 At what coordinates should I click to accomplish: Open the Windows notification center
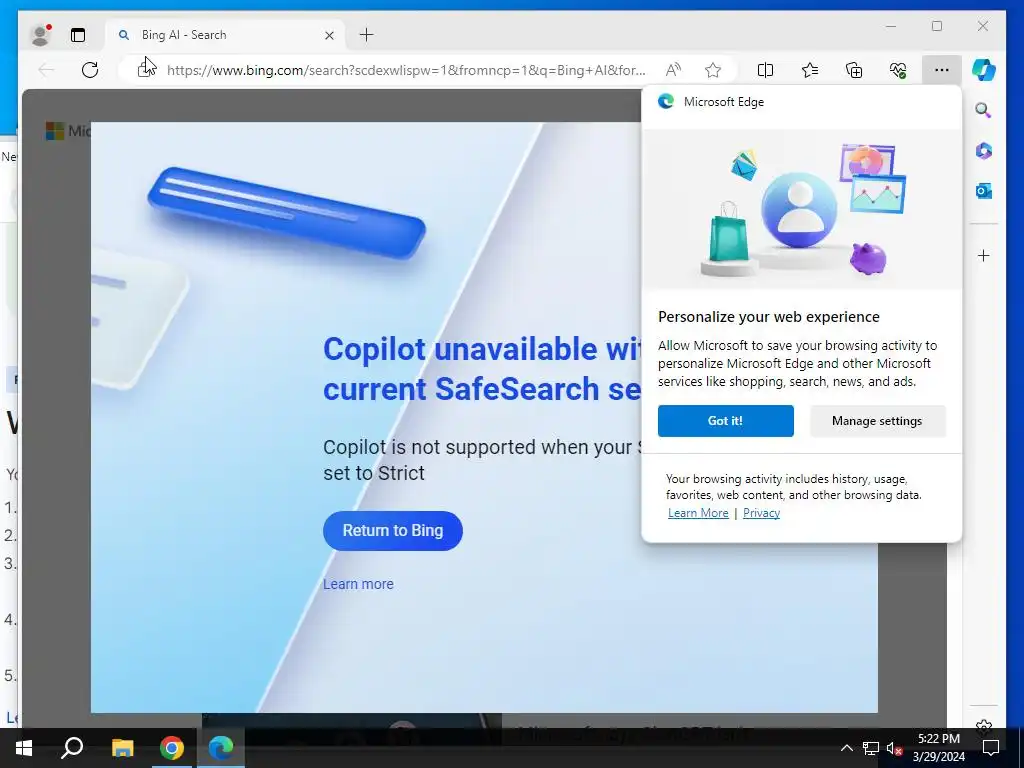click(x=991, y=748)
